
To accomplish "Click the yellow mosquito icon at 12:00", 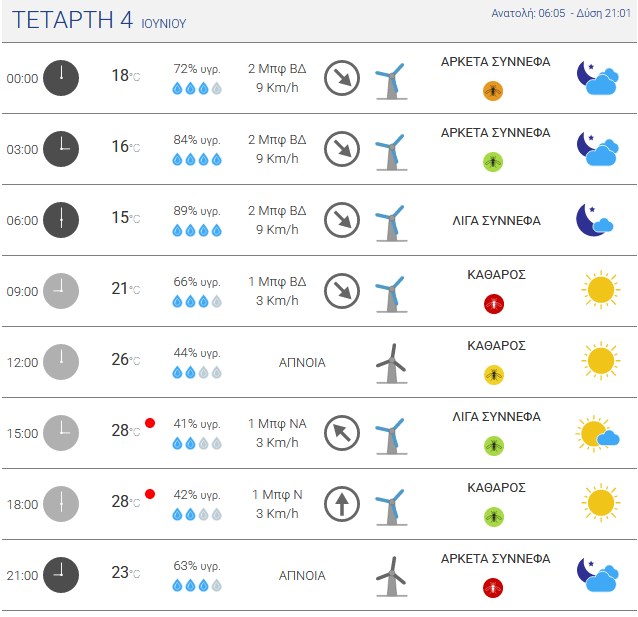I will (x=494, y=375).
